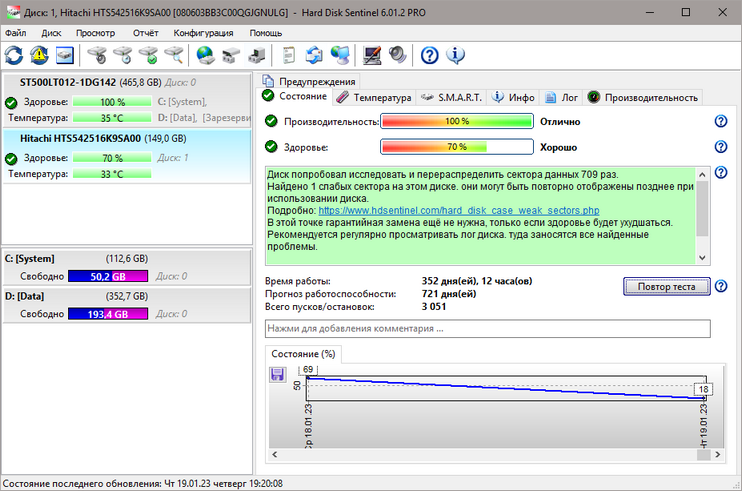Screen dimensions: 742x491
Task: Click the 50,2 GB free space bar
Action: [108, 276]
